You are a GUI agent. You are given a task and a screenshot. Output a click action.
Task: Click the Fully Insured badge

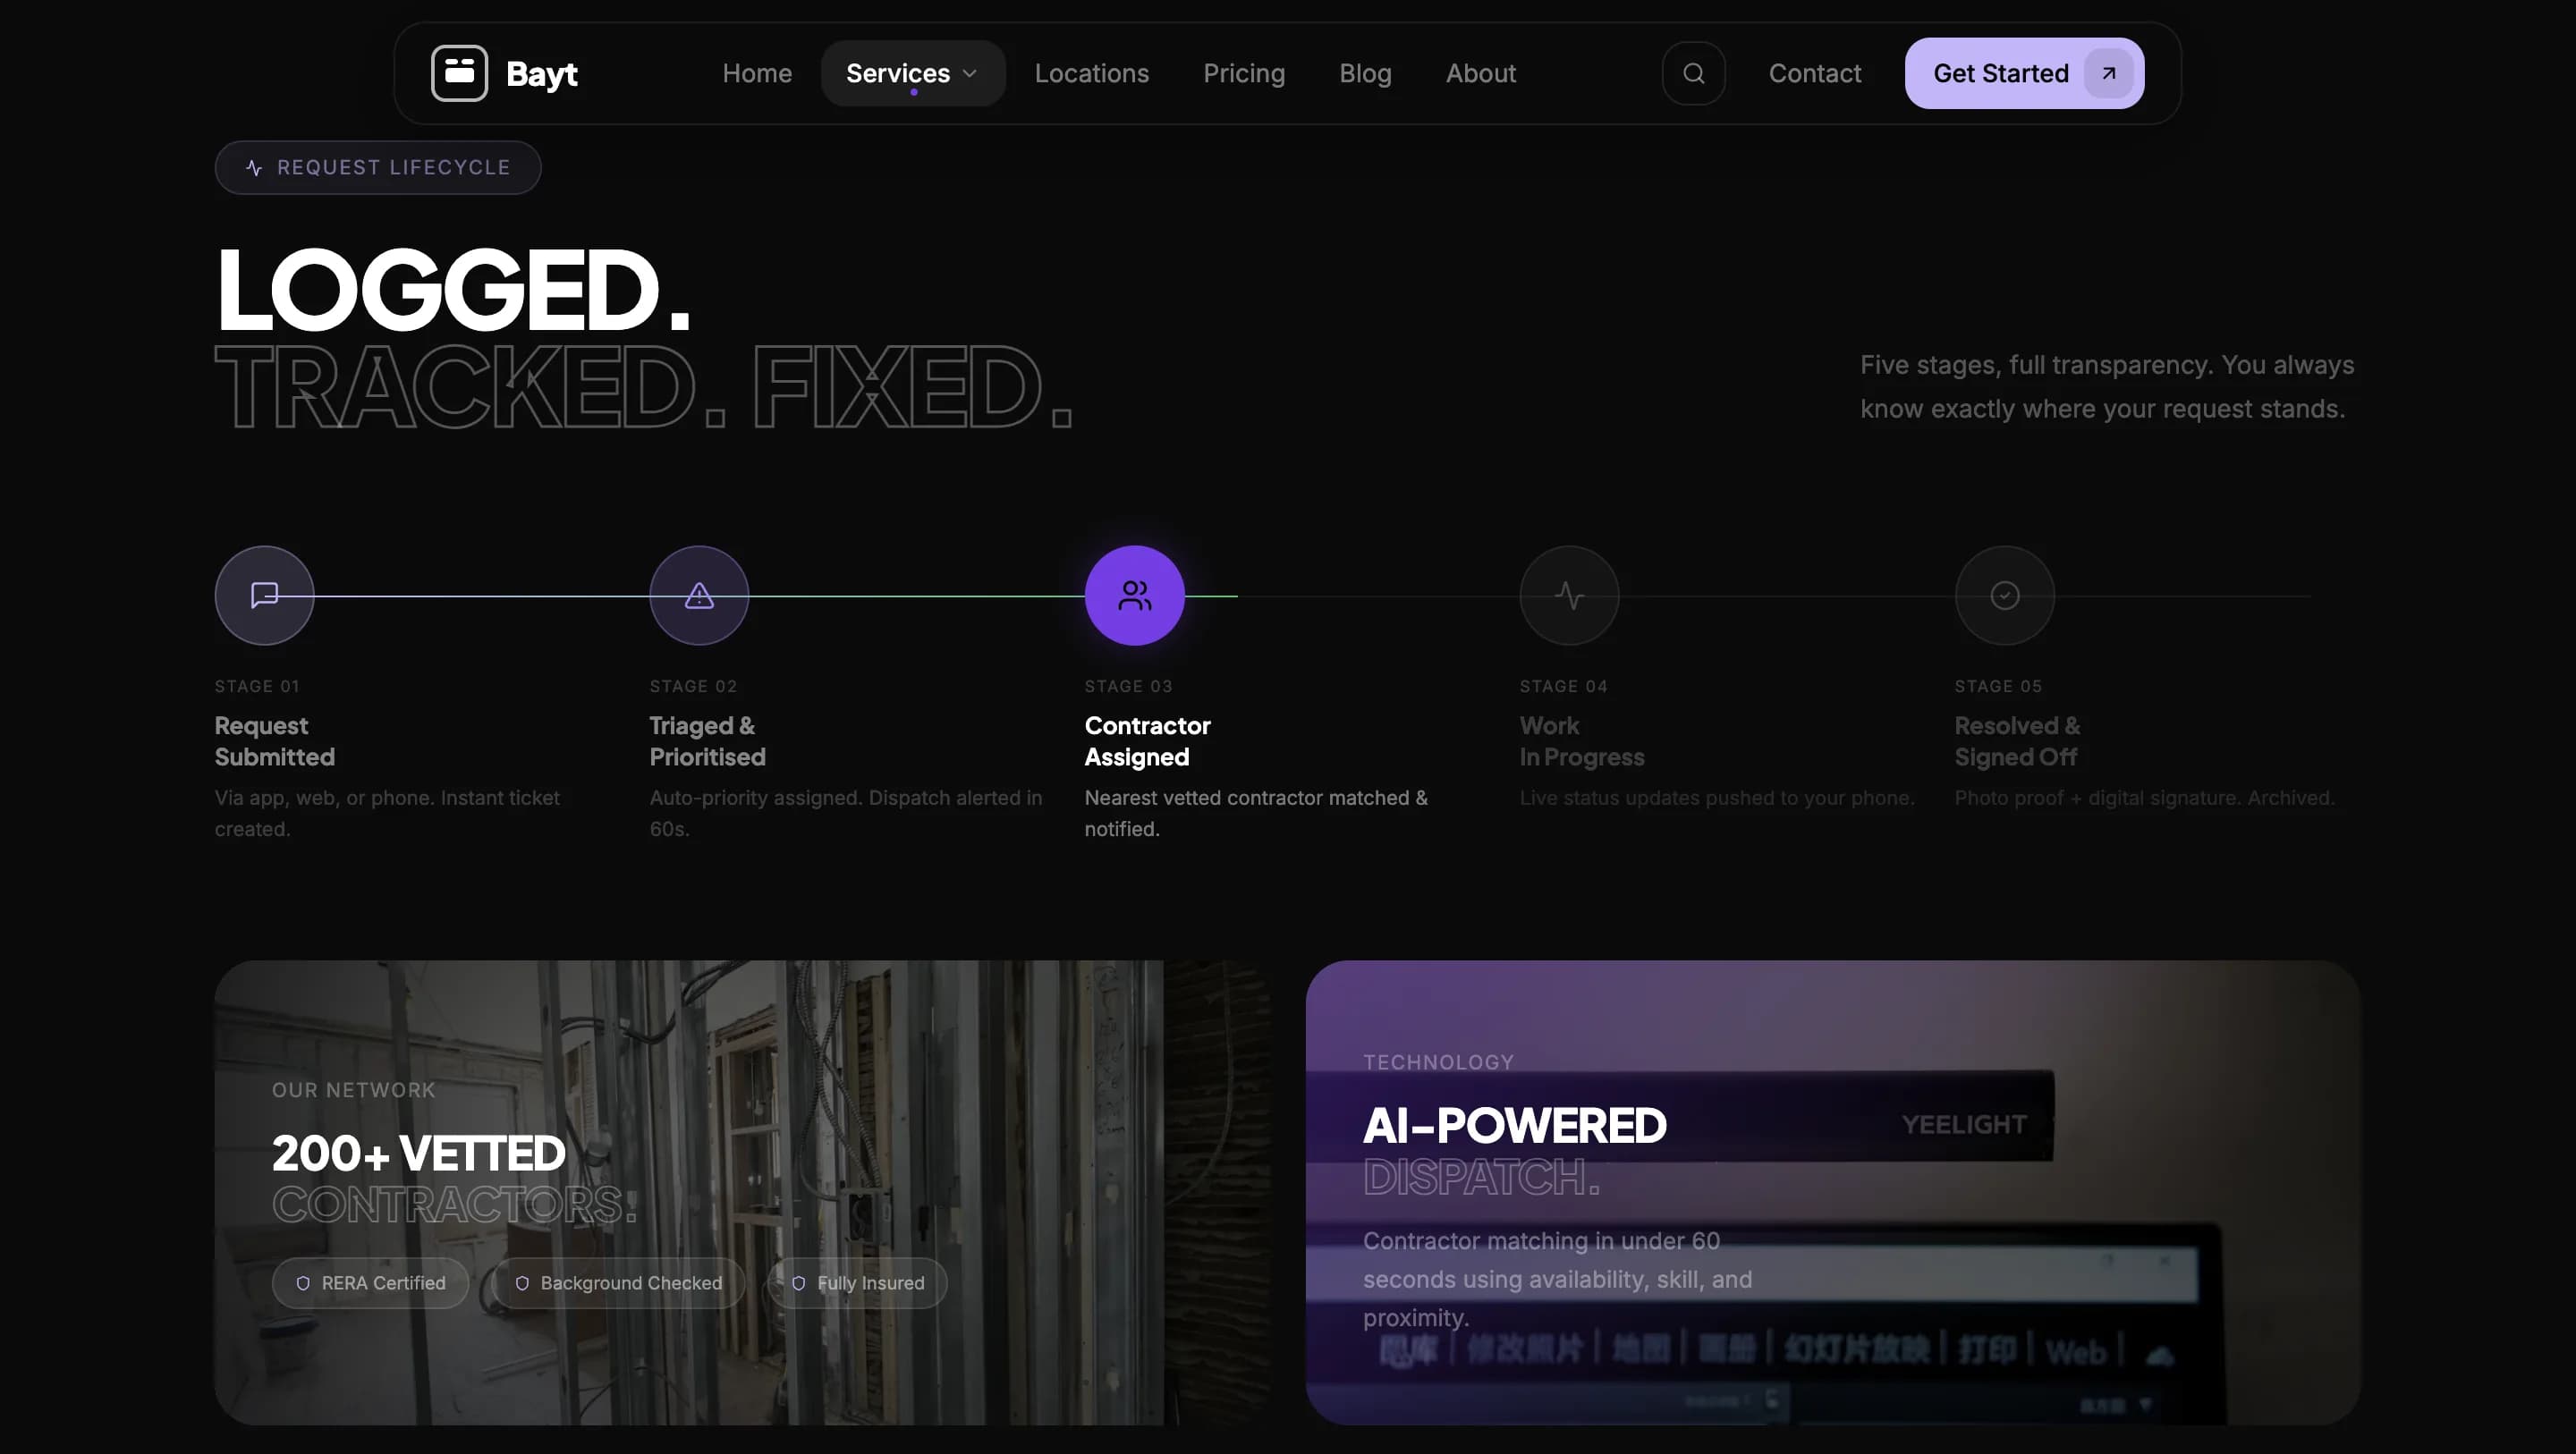pos(857,1283)
